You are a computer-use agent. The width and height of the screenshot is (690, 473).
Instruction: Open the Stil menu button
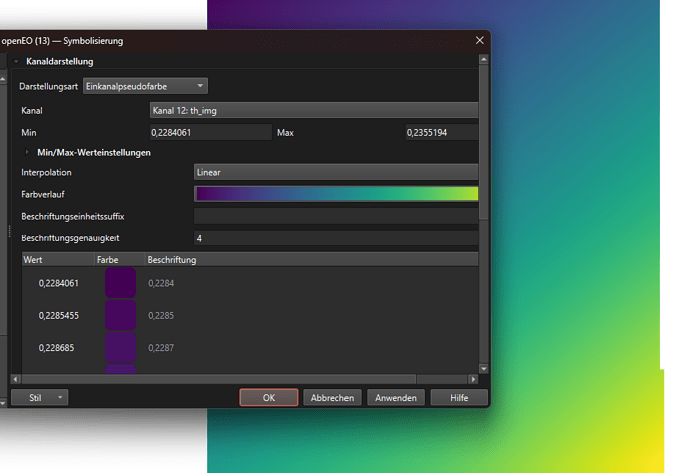point(39,397)
